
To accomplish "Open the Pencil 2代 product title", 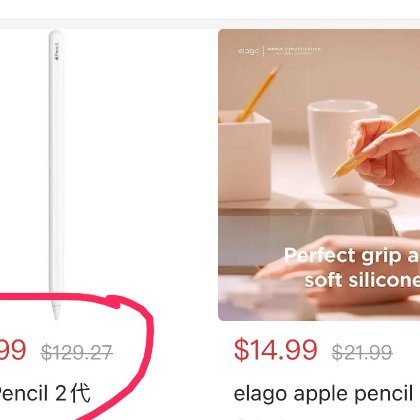I will pyautogui.click(x=45, y=393).
